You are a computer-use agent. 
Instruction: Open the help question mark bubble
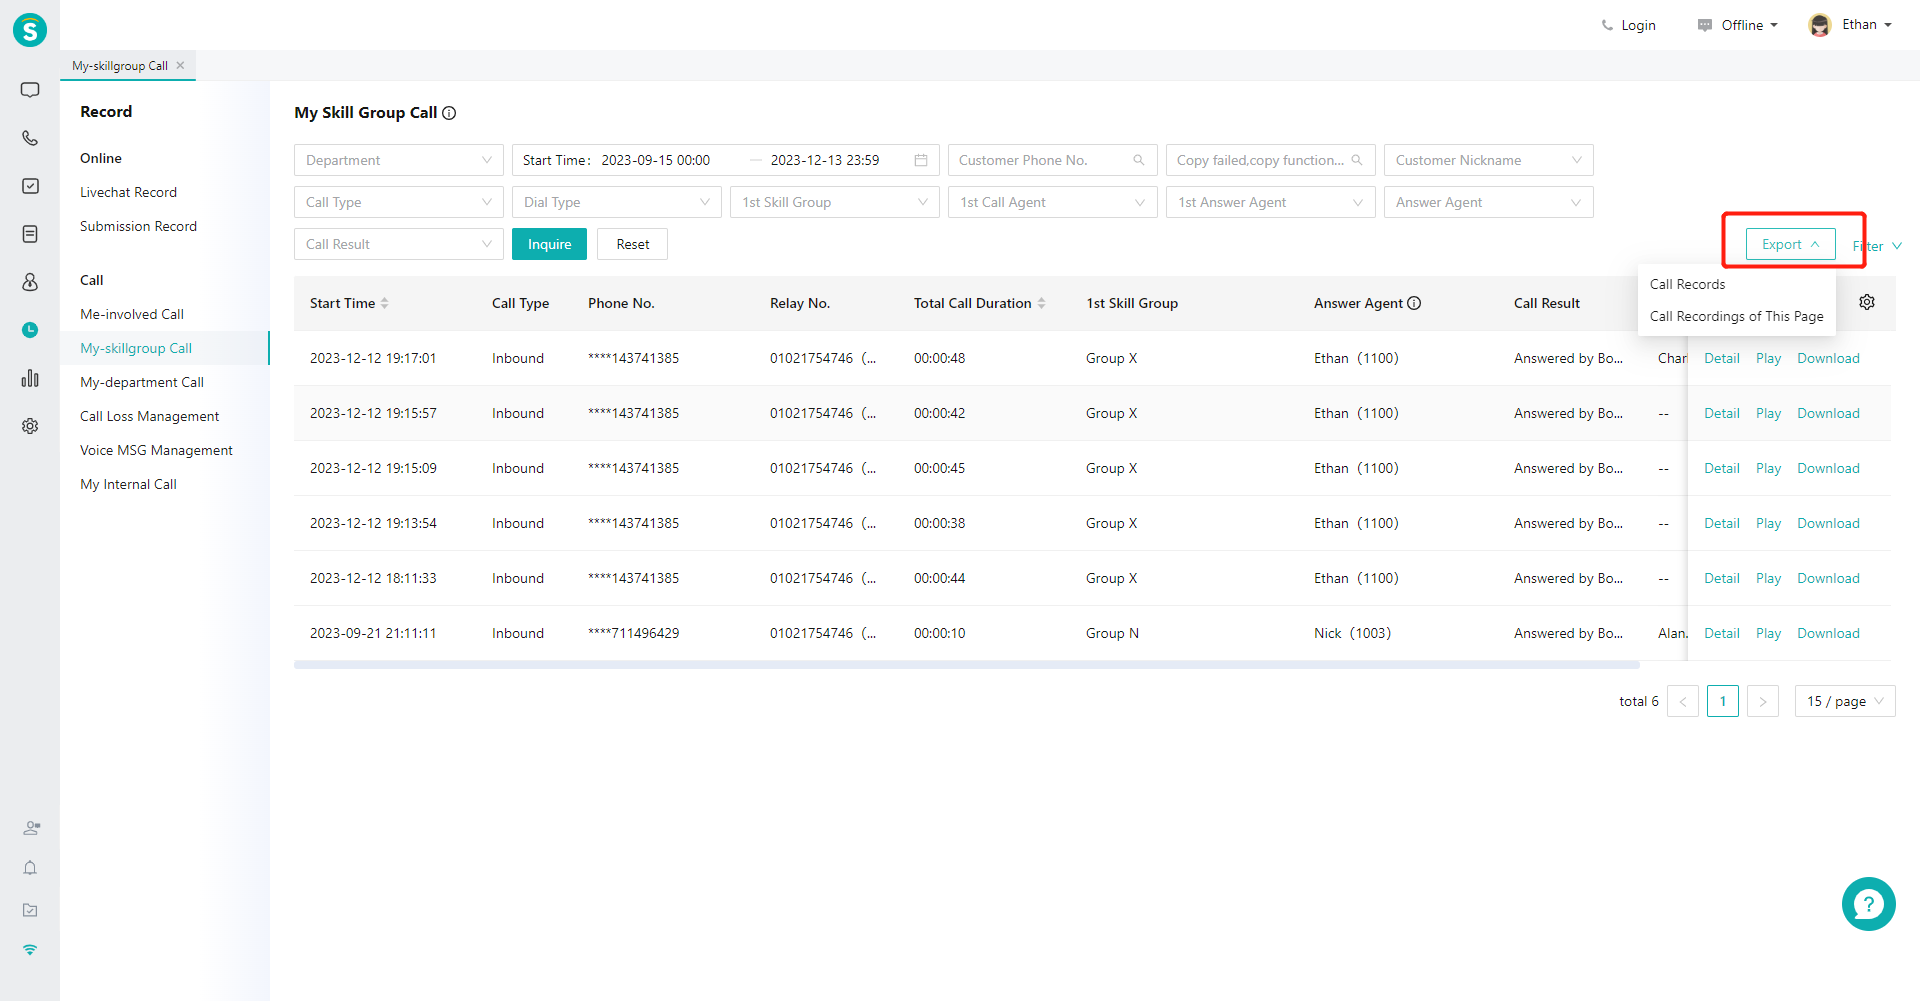[x=1868, y=904]
